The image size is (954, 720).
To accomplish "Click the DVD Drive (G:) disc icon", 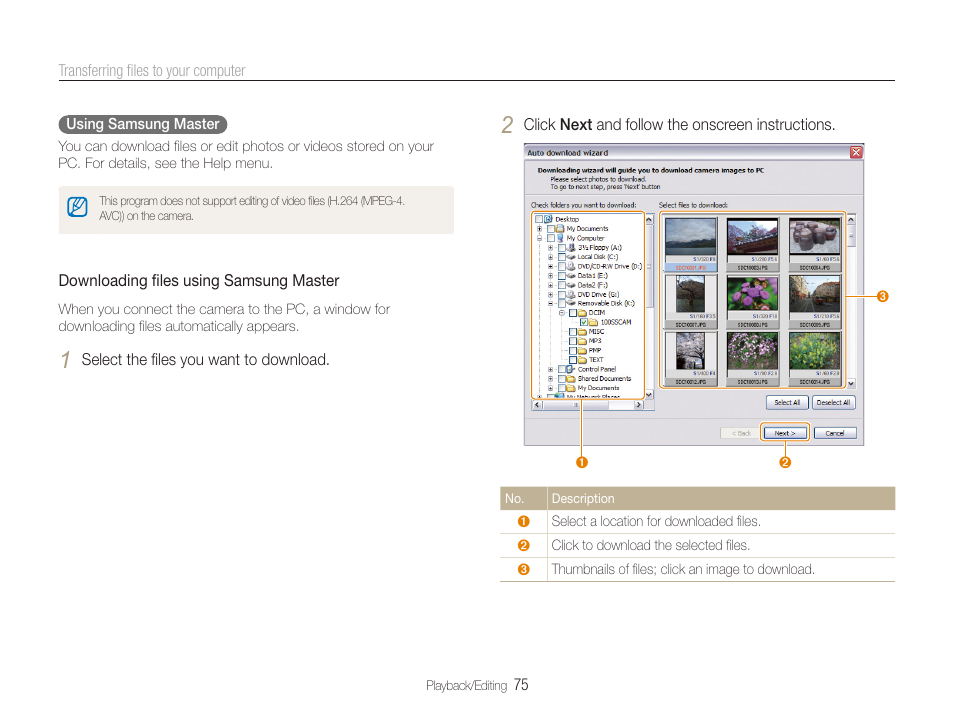I will (x=571, y=295).
